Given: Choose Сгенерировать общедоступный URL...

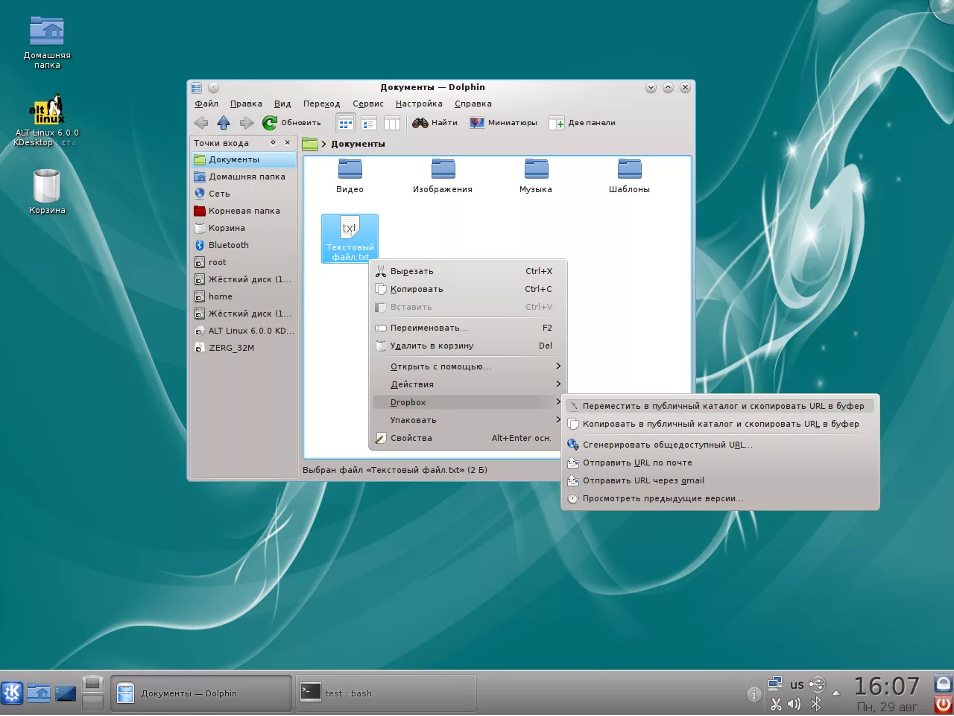Looking at the screenshot, I should [720, 445].
